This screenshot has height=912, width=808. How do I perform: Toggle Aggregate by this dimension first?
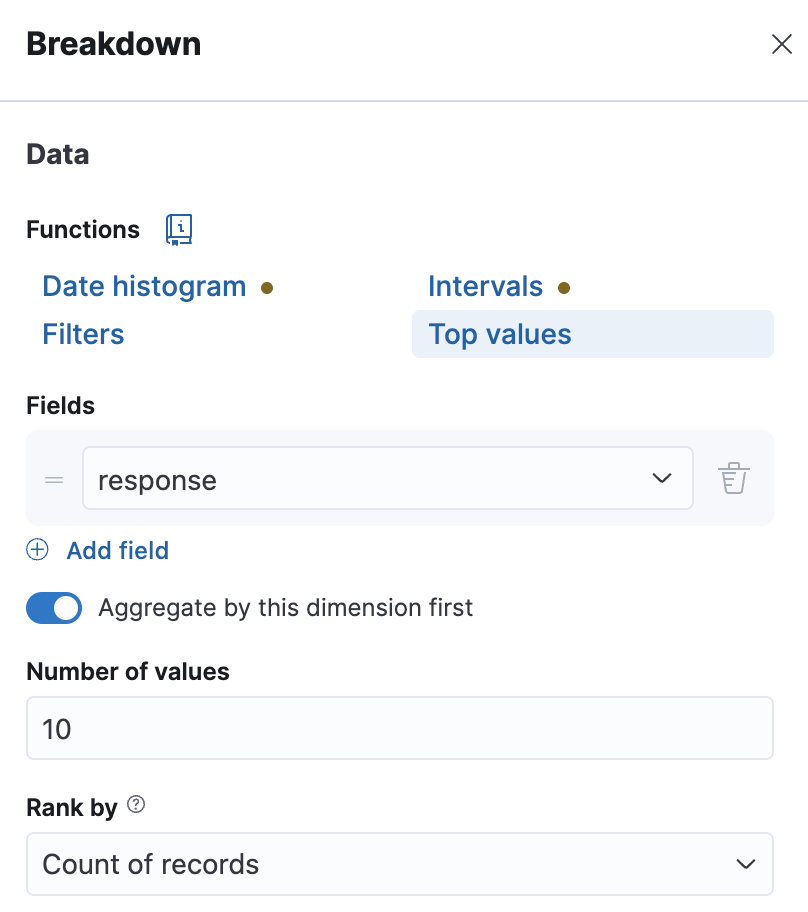click(x=54, y=608)
